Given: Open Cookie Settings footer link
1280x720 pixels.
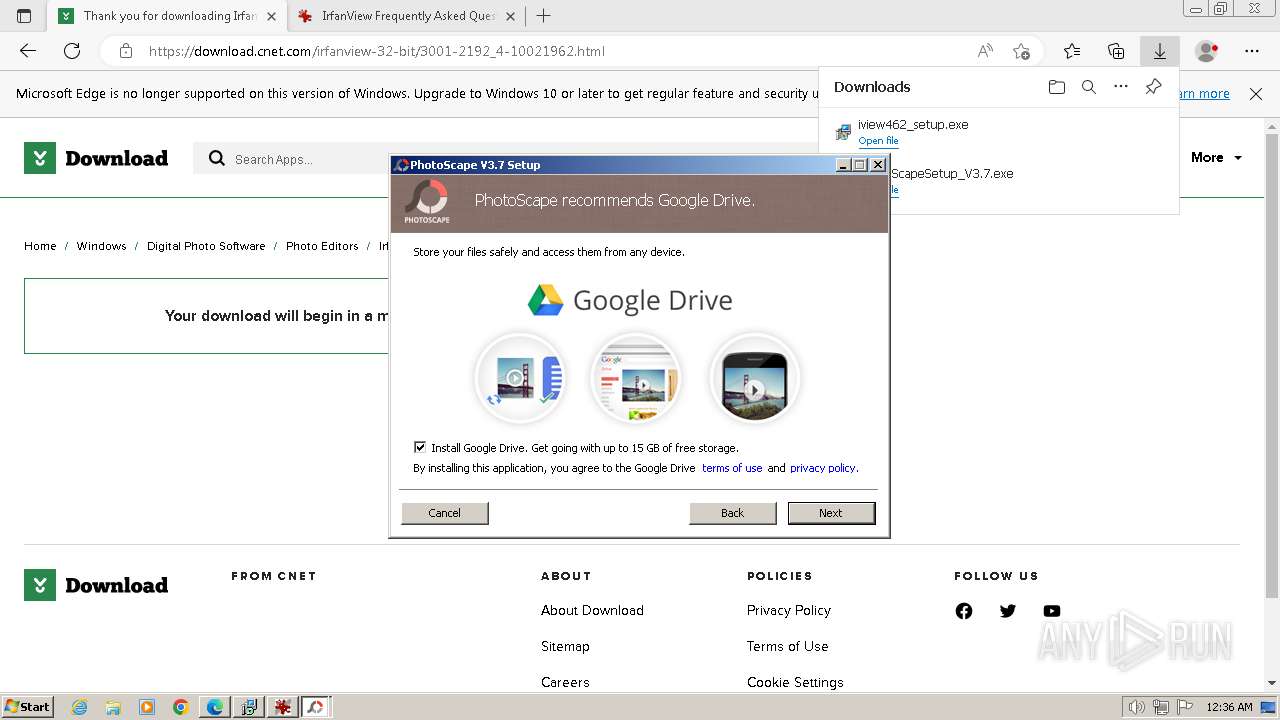Looking at the screenshot, I should pyautogui.click(x=795, y=682).
